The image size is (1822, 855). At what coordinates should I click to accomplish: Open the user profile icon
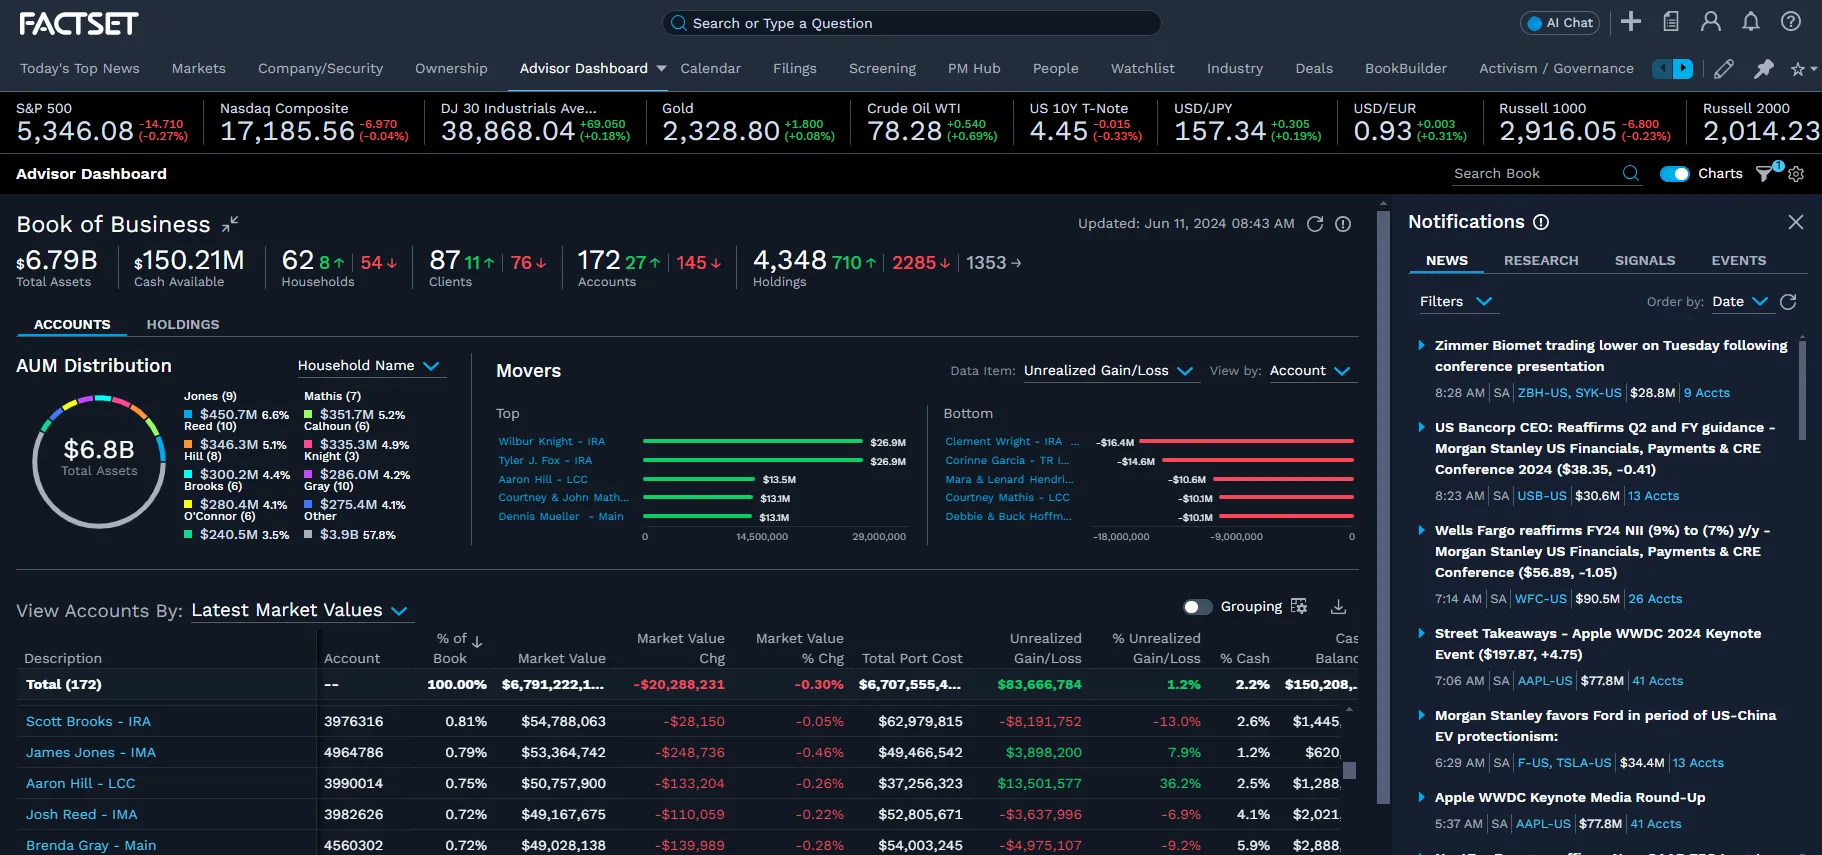1710,22
